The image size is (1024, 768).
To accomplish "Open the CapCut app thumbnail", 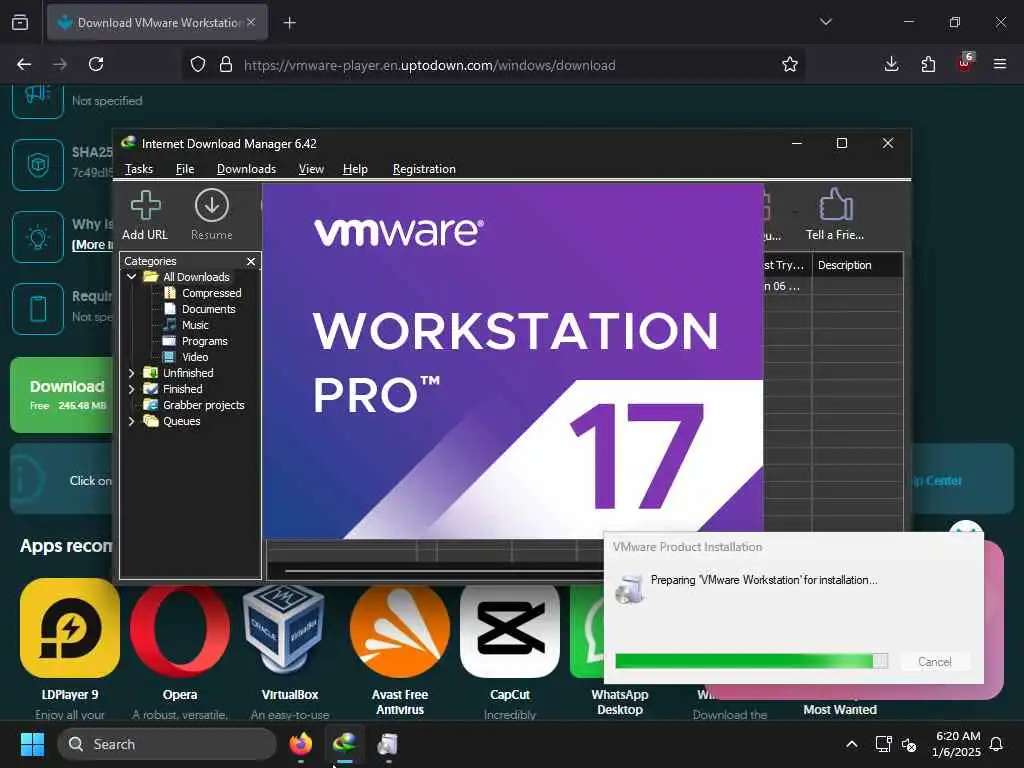I will click(x=510, y=630).
